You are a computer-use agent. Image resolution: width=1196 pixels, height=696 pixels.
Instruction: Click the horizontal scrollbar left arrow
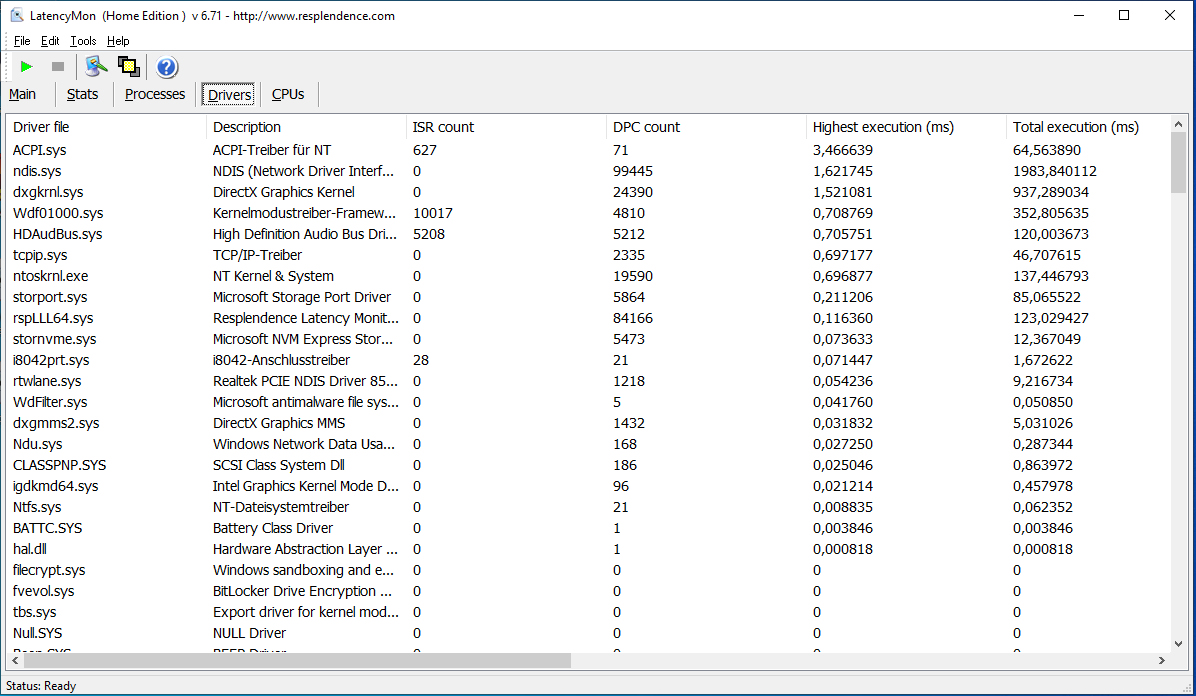coord(15,661)
